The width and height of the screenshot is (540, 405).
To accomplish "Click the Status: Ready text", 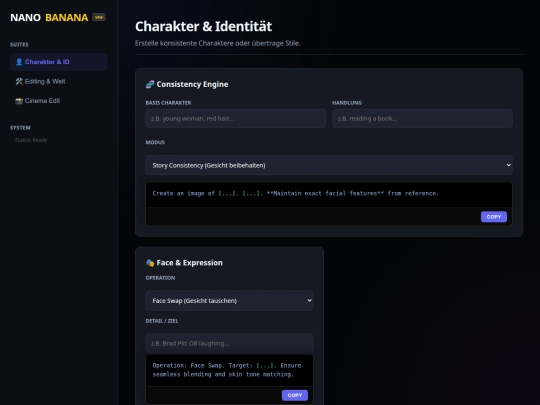I will (31, 140).
